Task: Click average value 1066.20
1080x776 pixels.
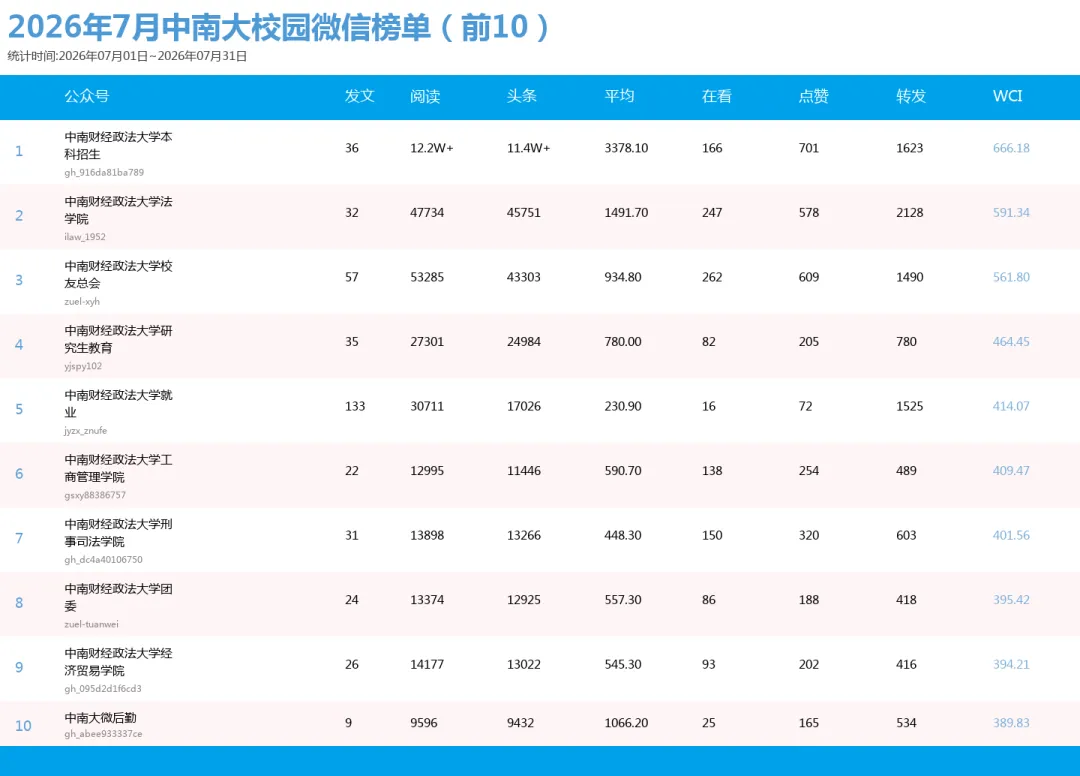Action: point(626,723)
